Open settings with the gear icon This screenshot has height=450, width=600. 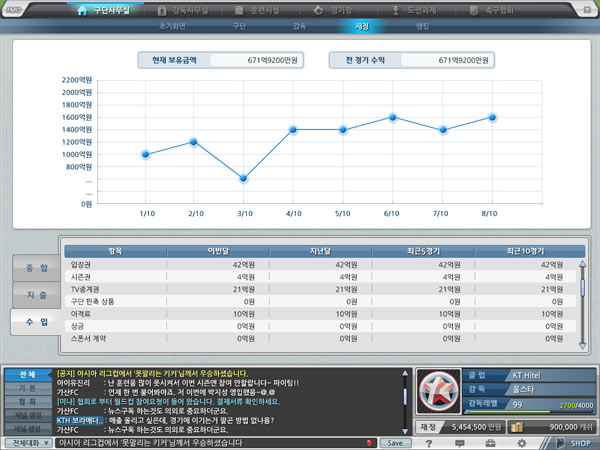pyautogui.click(x=522, y=443)
